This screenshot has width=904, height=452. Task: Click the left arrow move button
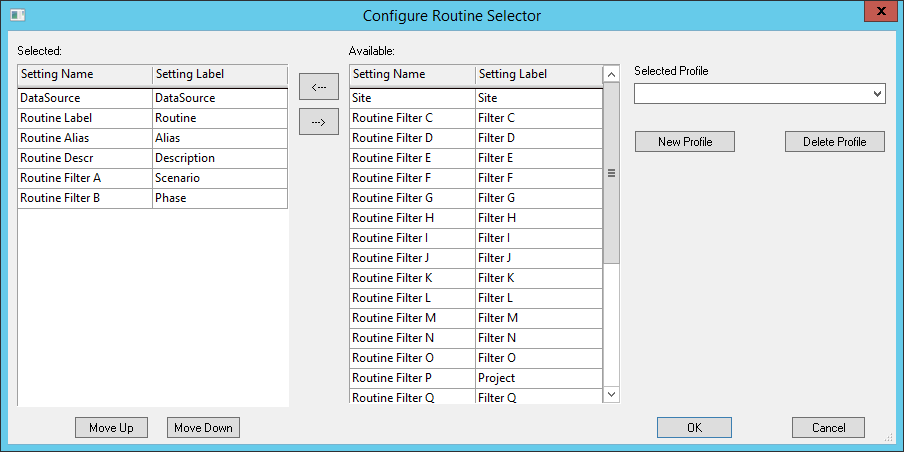click(319, 87)
